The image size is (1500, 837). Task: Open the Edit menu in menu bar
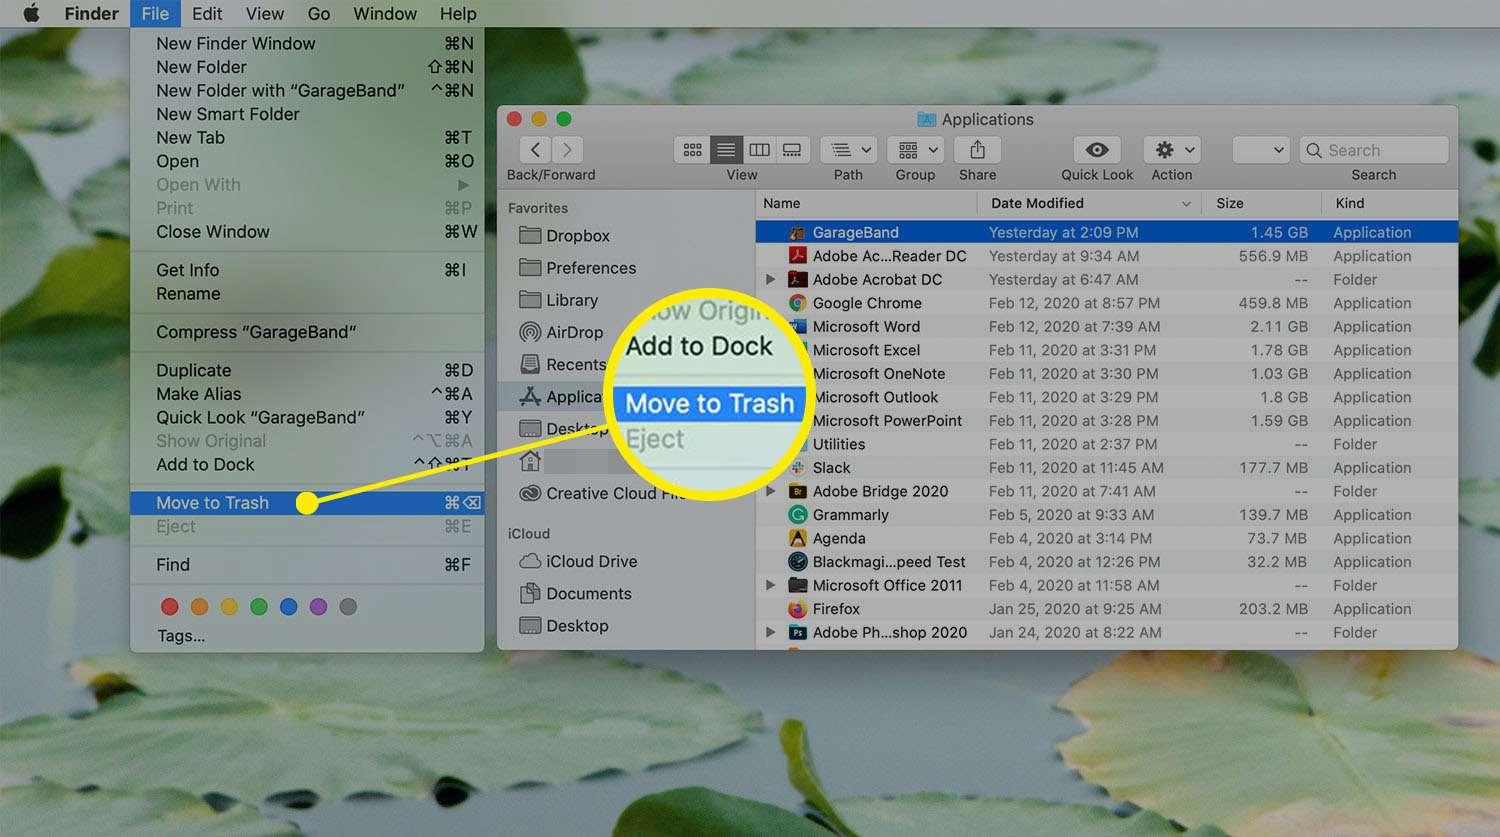[x=207, y=14]
